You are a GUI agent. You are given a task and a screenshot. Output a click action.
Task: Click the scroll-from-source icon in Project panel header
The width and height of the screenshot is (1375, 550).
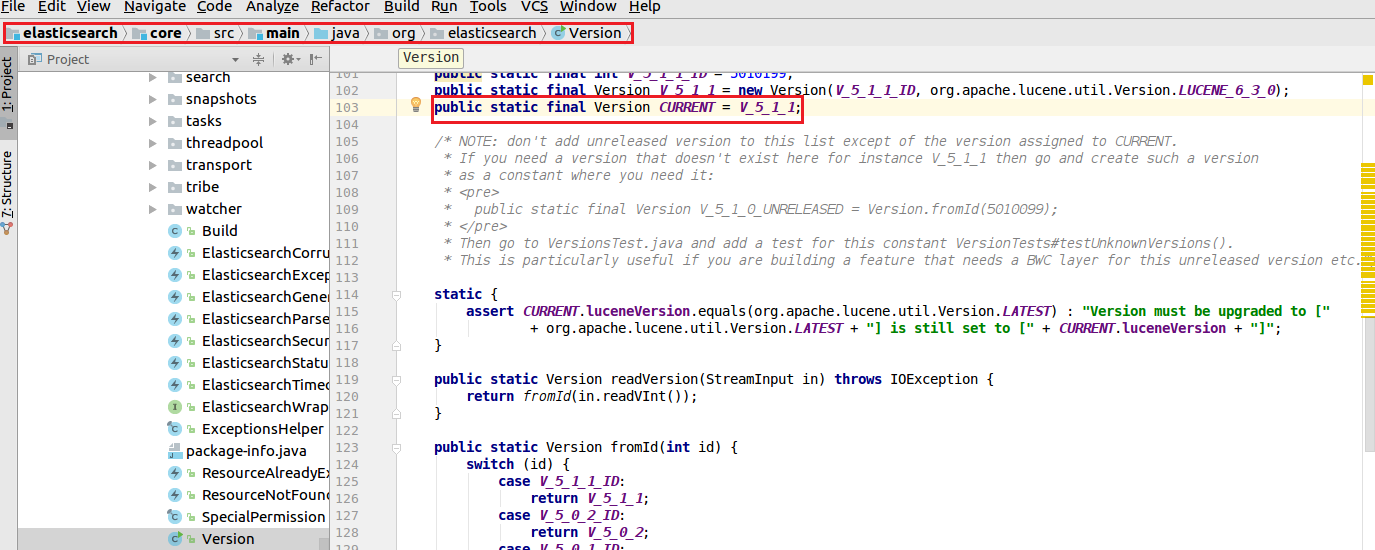(x=258, y=60)
